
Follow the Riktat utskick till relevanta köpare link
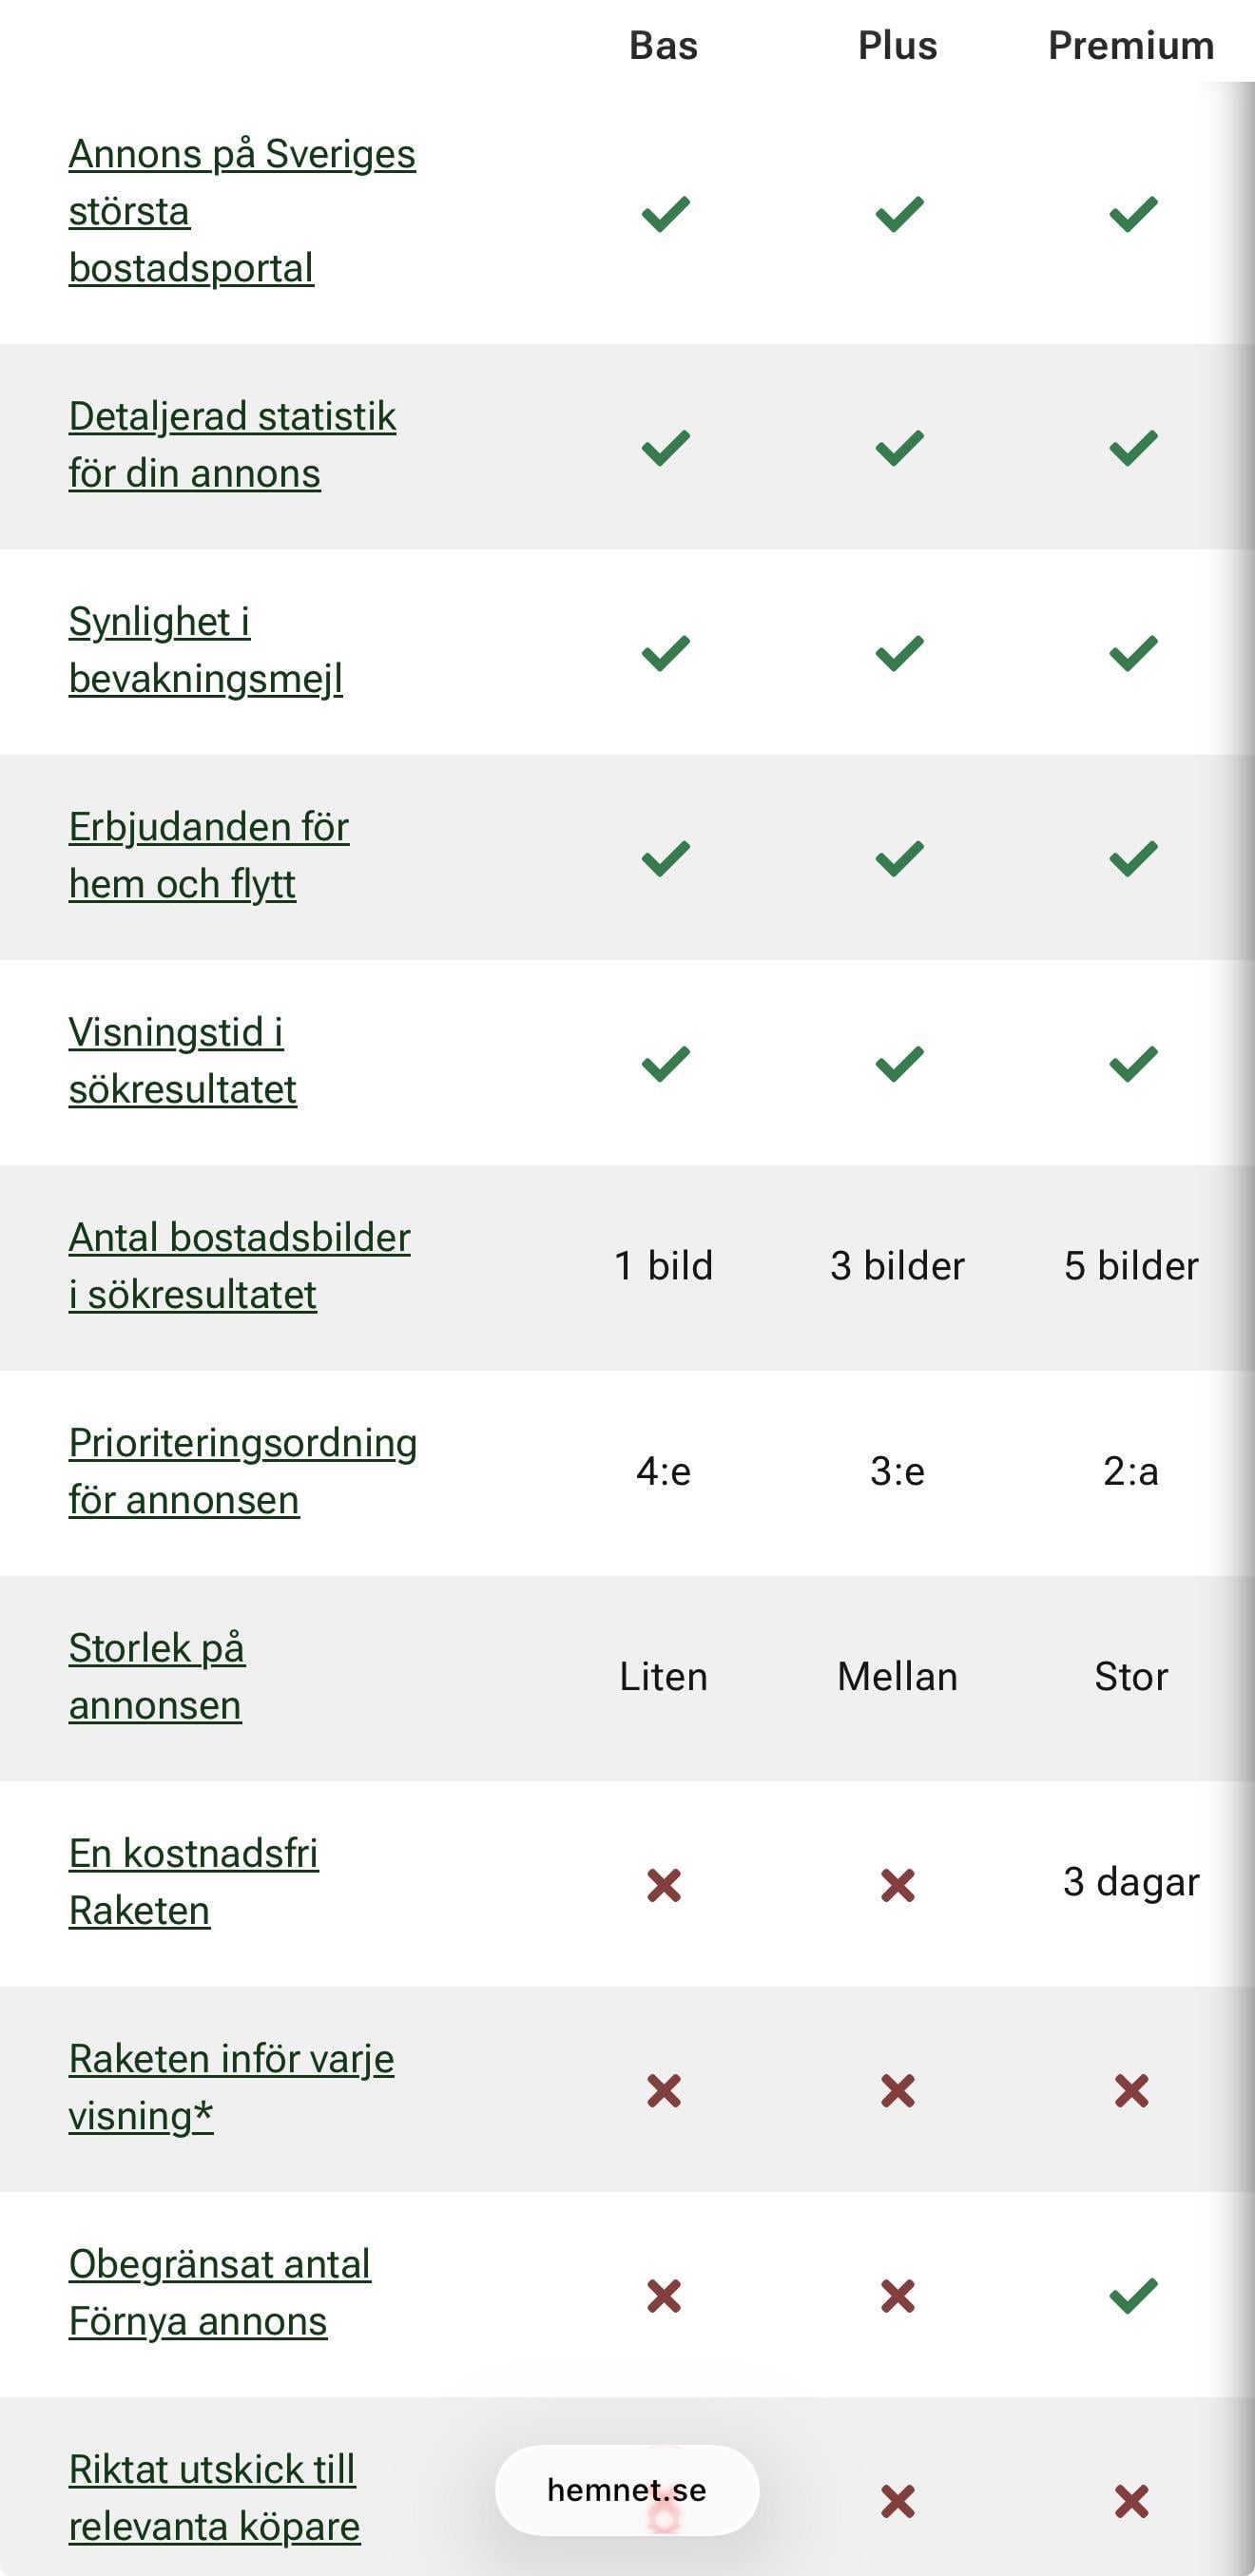tap(213, 2497)
